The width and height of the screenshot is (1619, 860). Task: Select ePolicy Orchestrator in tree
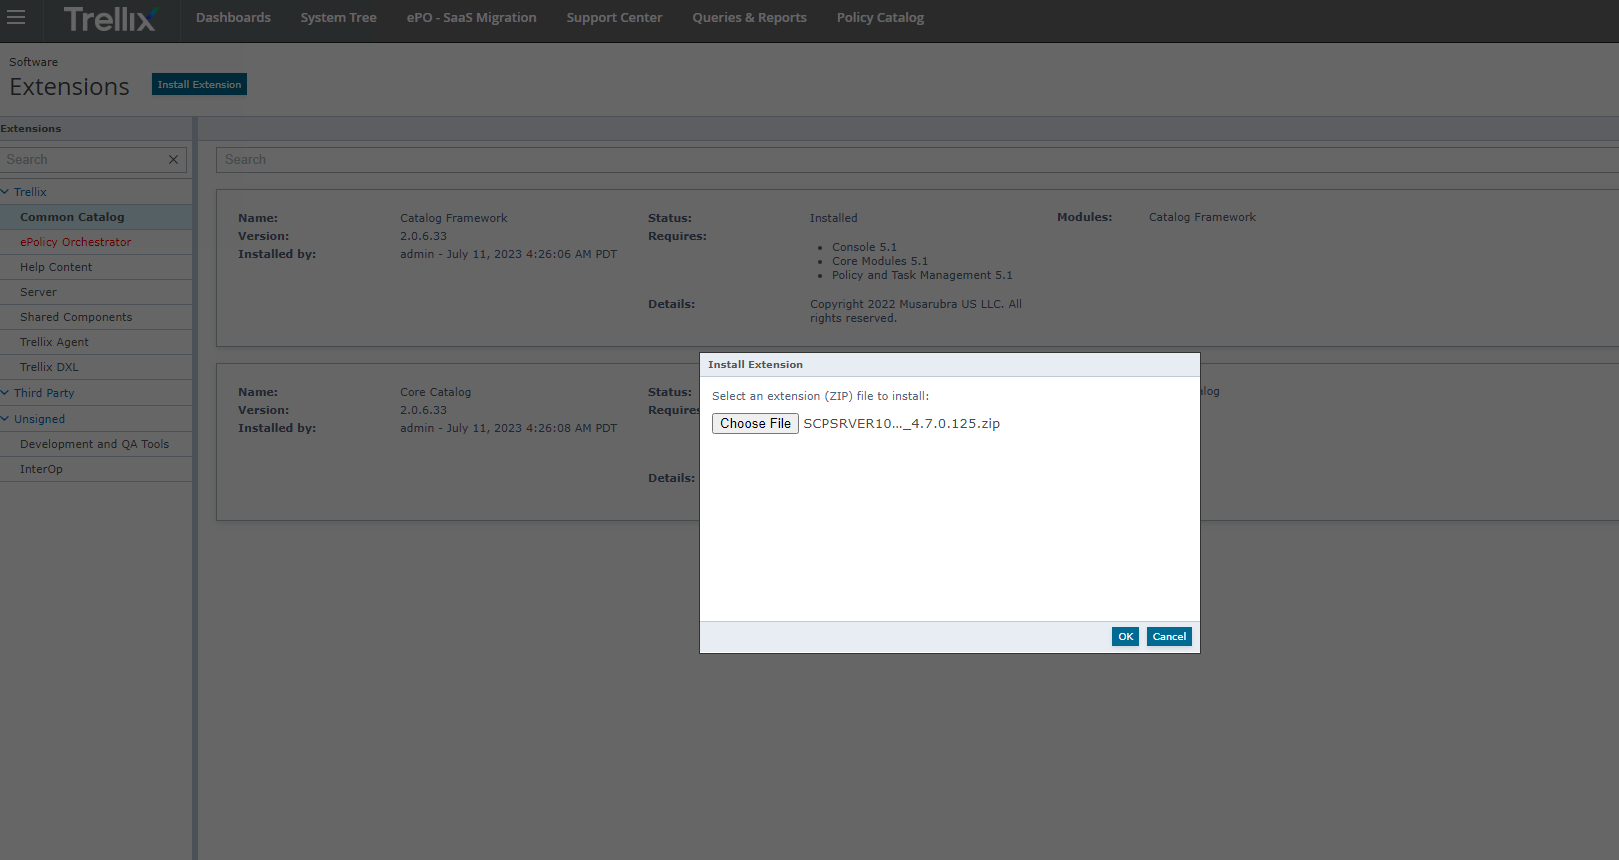76,242
